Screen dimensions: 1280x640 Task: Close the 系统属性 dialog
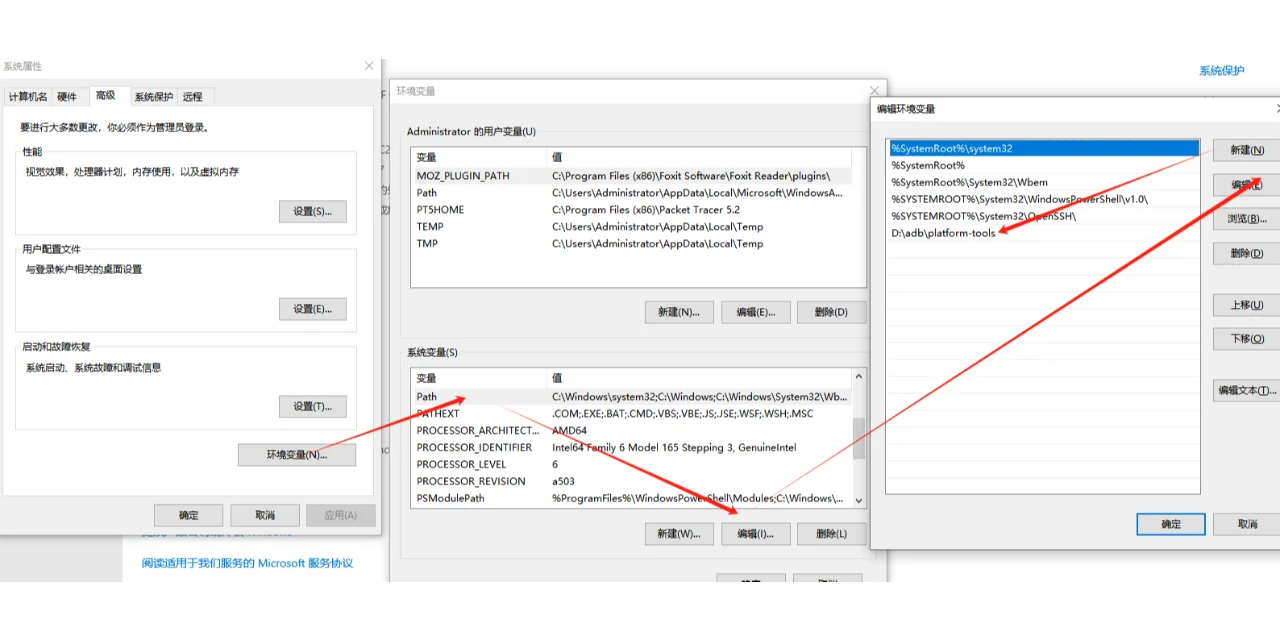tap(368, 66)
